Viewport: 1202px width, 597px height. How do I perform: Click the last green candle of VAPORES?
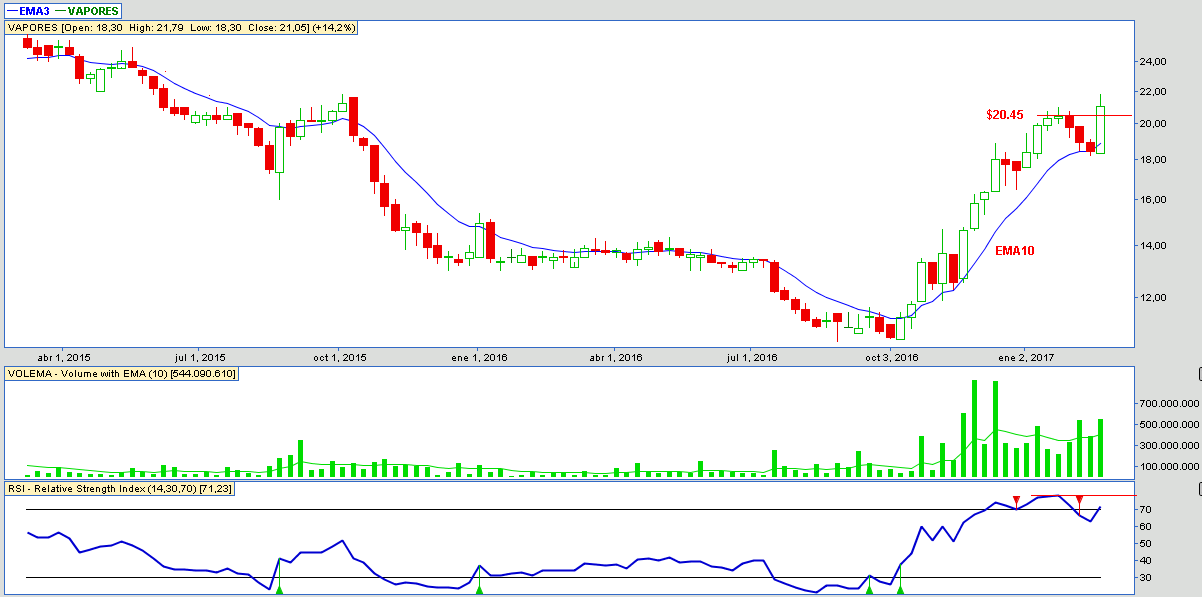1100,130
